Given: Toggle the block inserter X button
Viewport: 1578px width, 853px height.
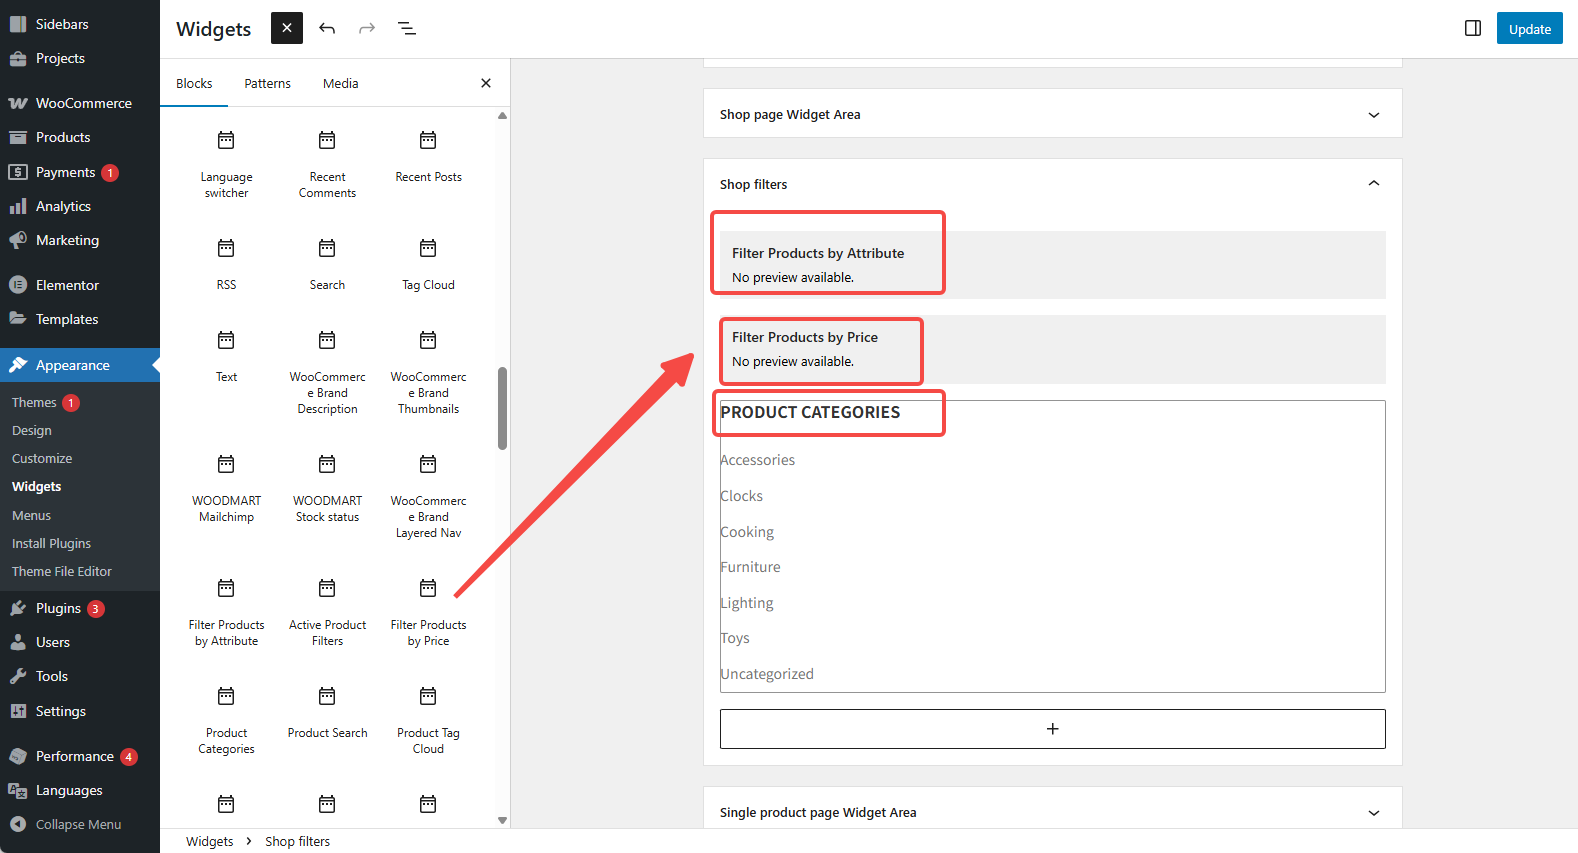Looking at the screenshot, I should (x=287, y=28).
